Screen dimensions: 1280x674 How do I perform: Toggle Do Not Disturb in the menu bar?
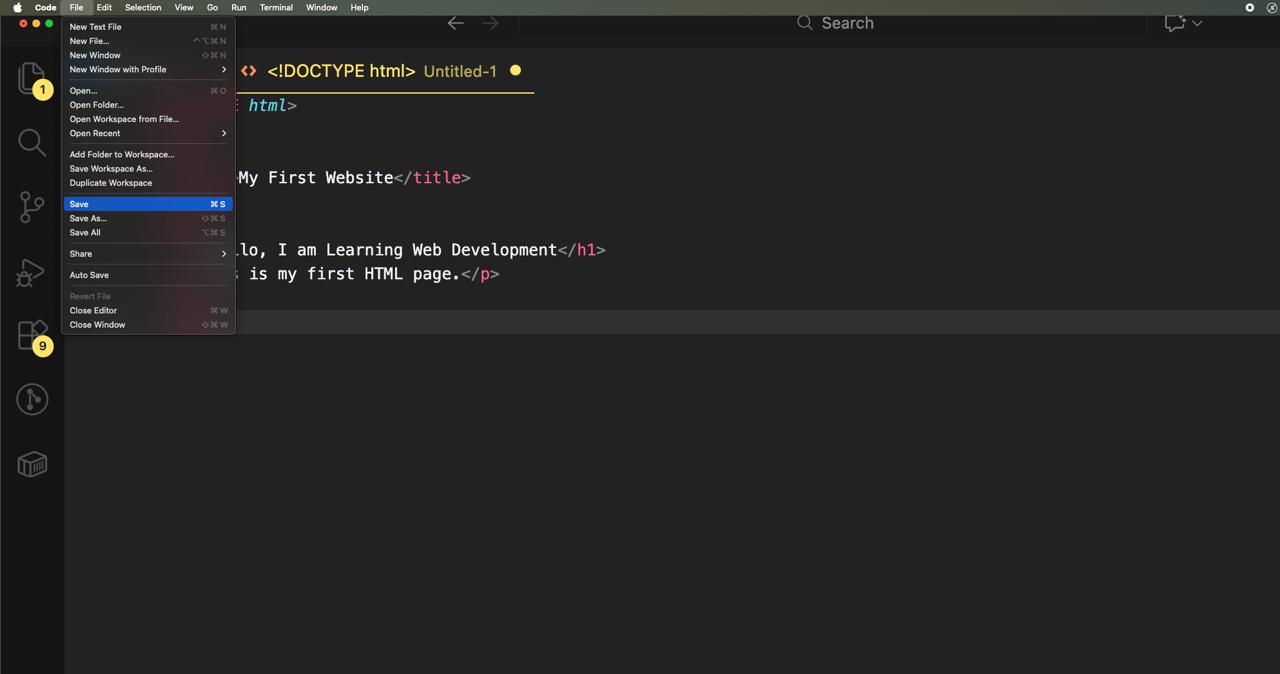pos(1271,7)
